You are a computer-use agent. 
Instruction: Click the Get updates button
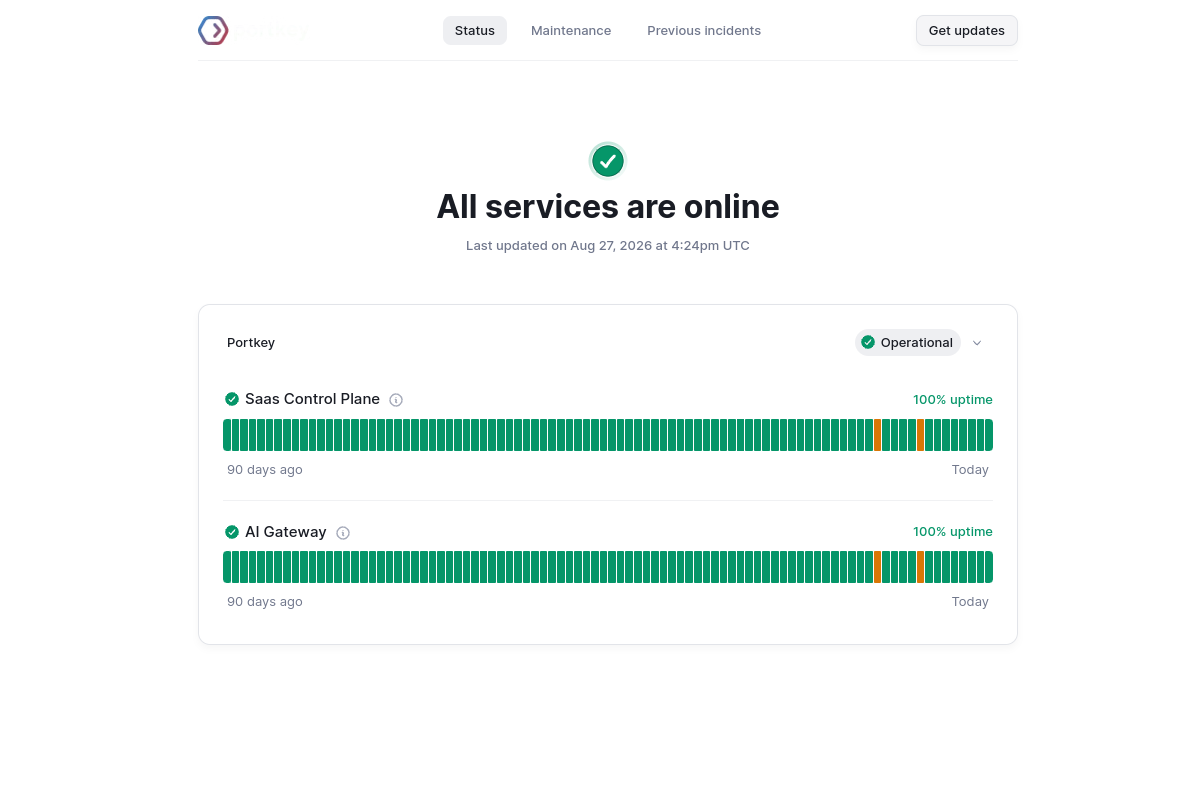click(x=967, y=30)
